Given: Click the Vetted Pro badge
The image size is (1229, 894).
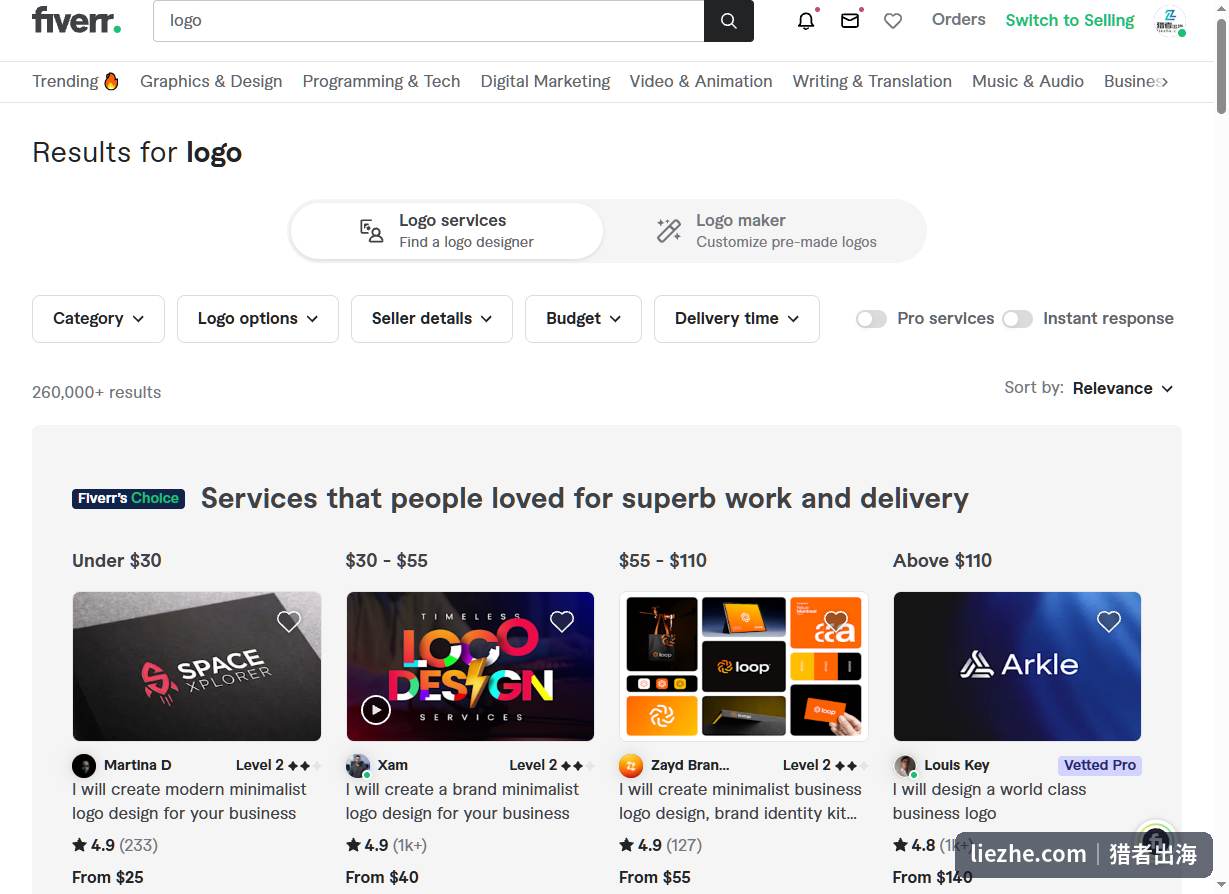Looking at the screenshot, I should 1100,765.
